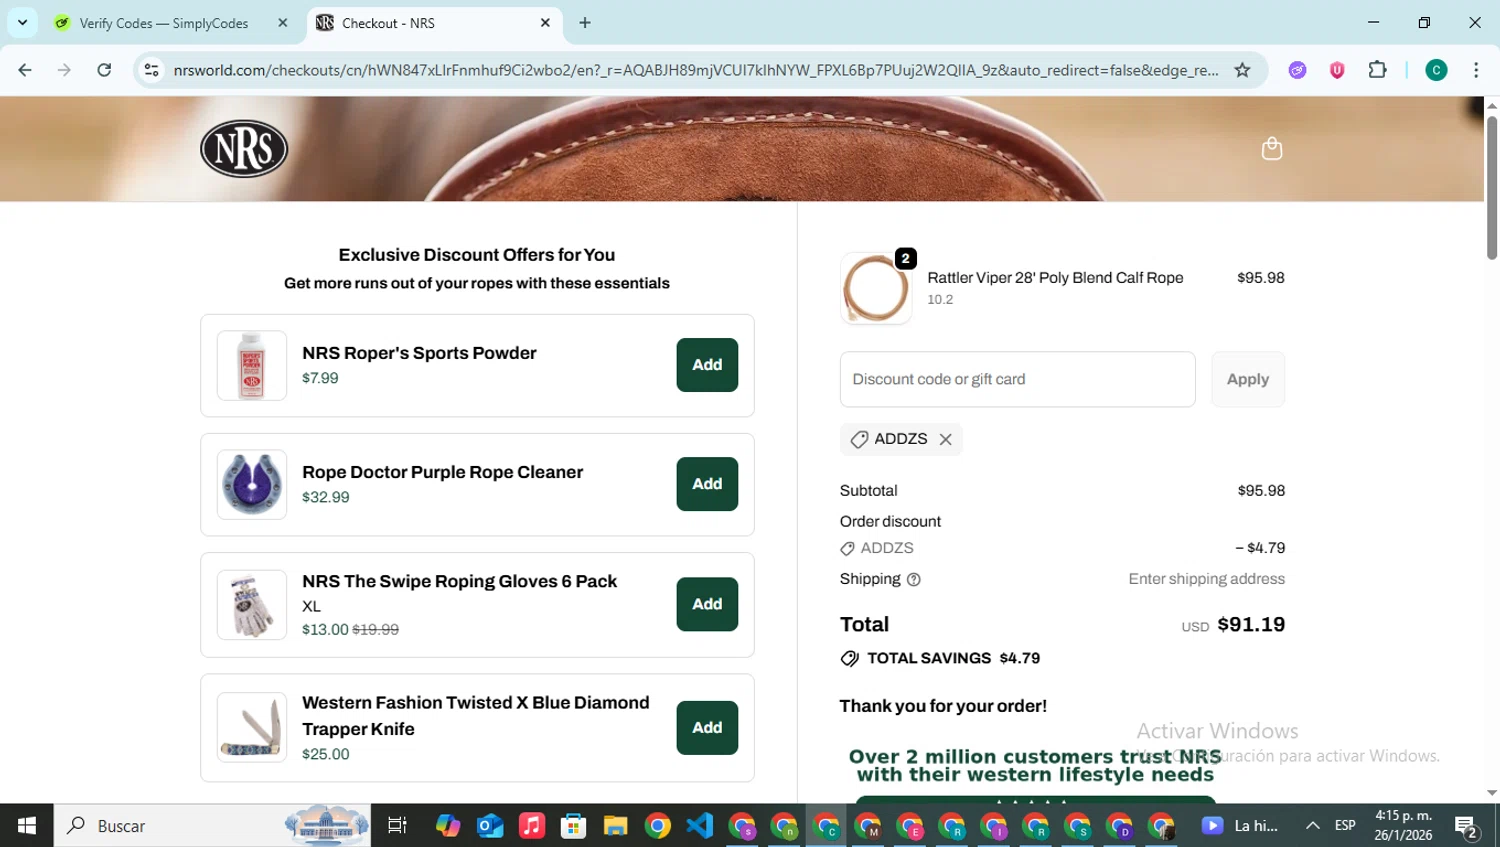
Task: Open the plain Google Chrome taskbar icon
Action: (x=657, y=826)
